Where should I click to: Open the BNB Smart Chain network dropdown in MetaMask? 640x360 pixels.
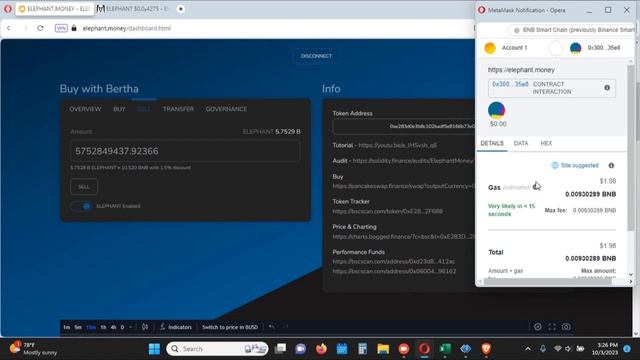tap(572, 30)
